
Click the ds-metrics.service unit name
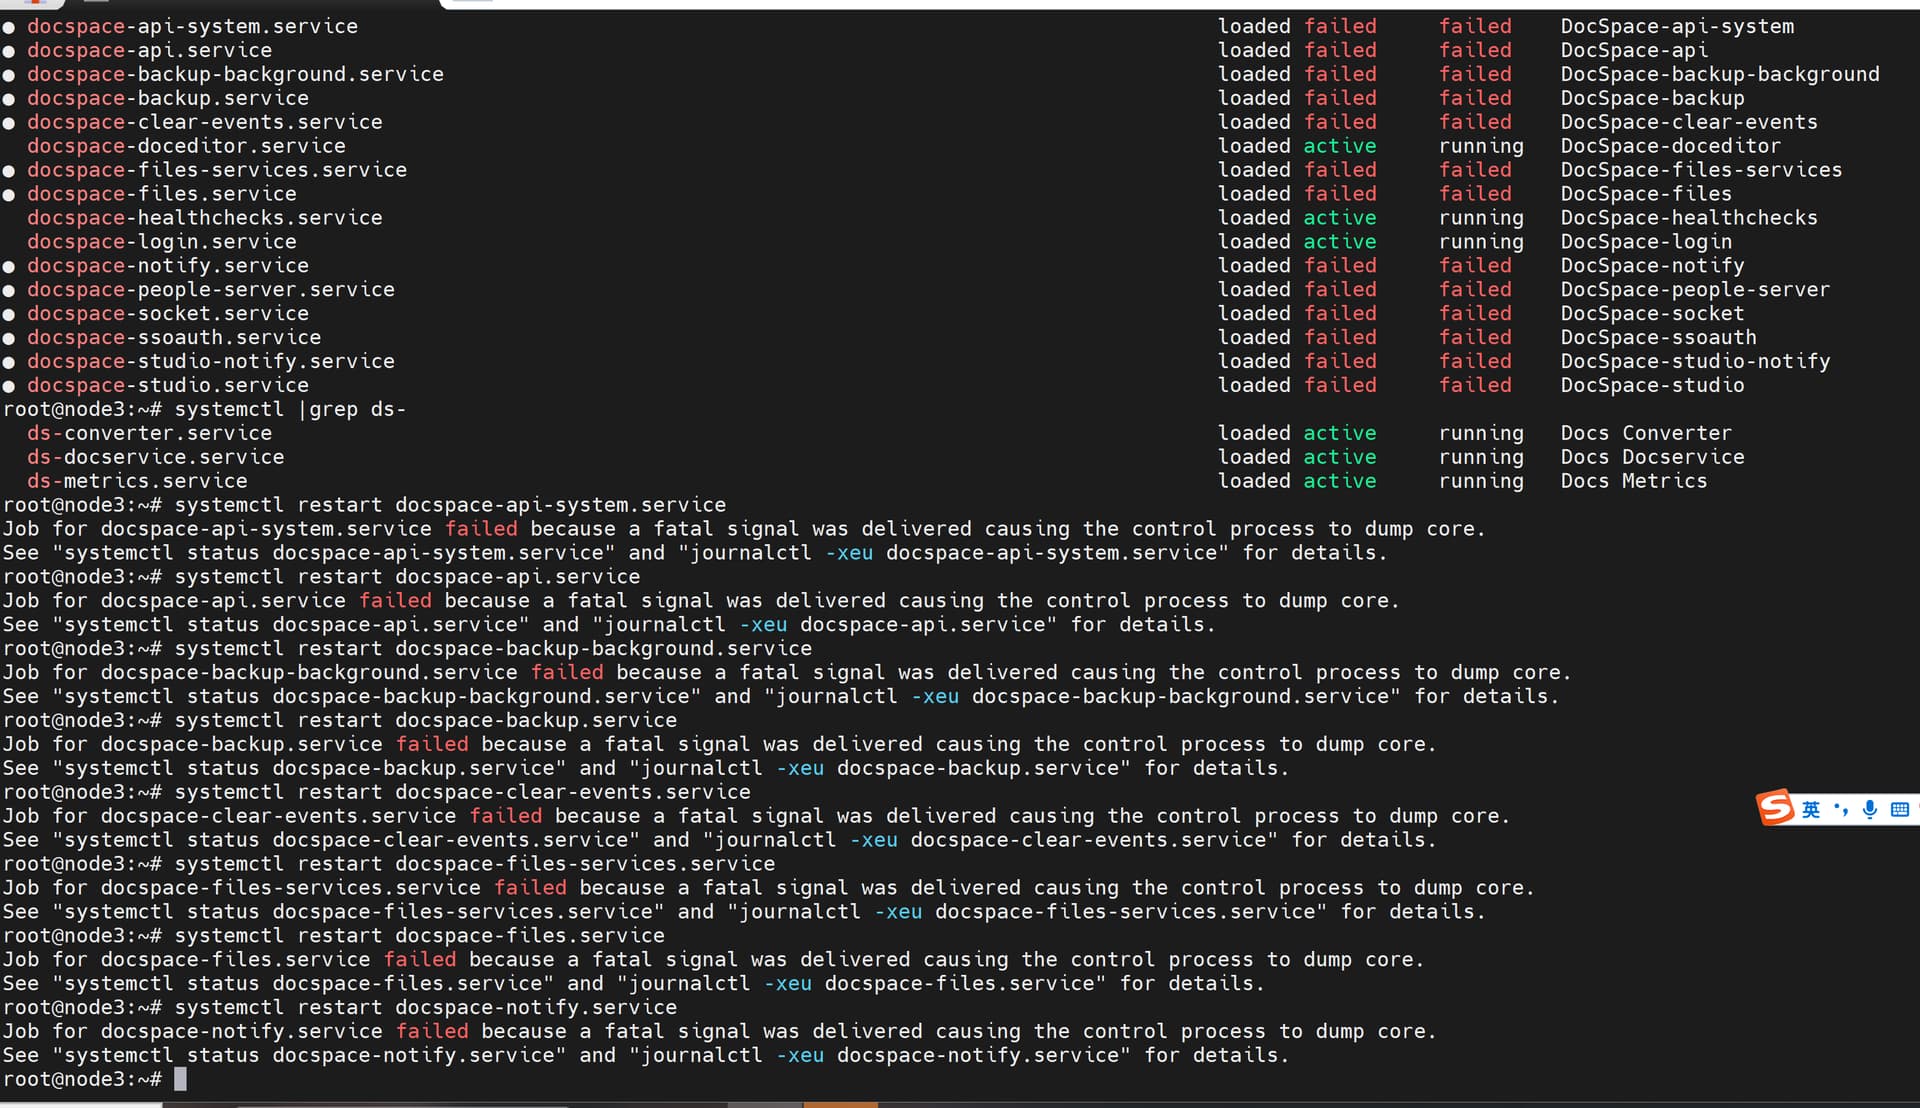coord(137,481)
